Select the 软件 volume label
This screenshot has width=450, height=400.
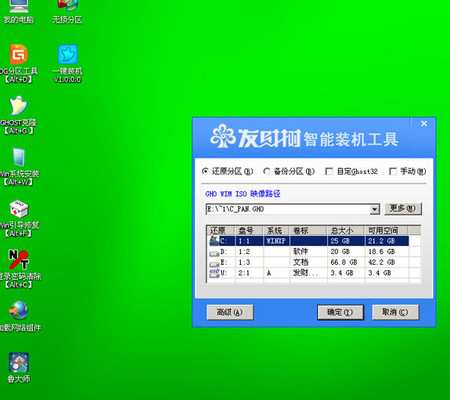(x=300, y=252)
